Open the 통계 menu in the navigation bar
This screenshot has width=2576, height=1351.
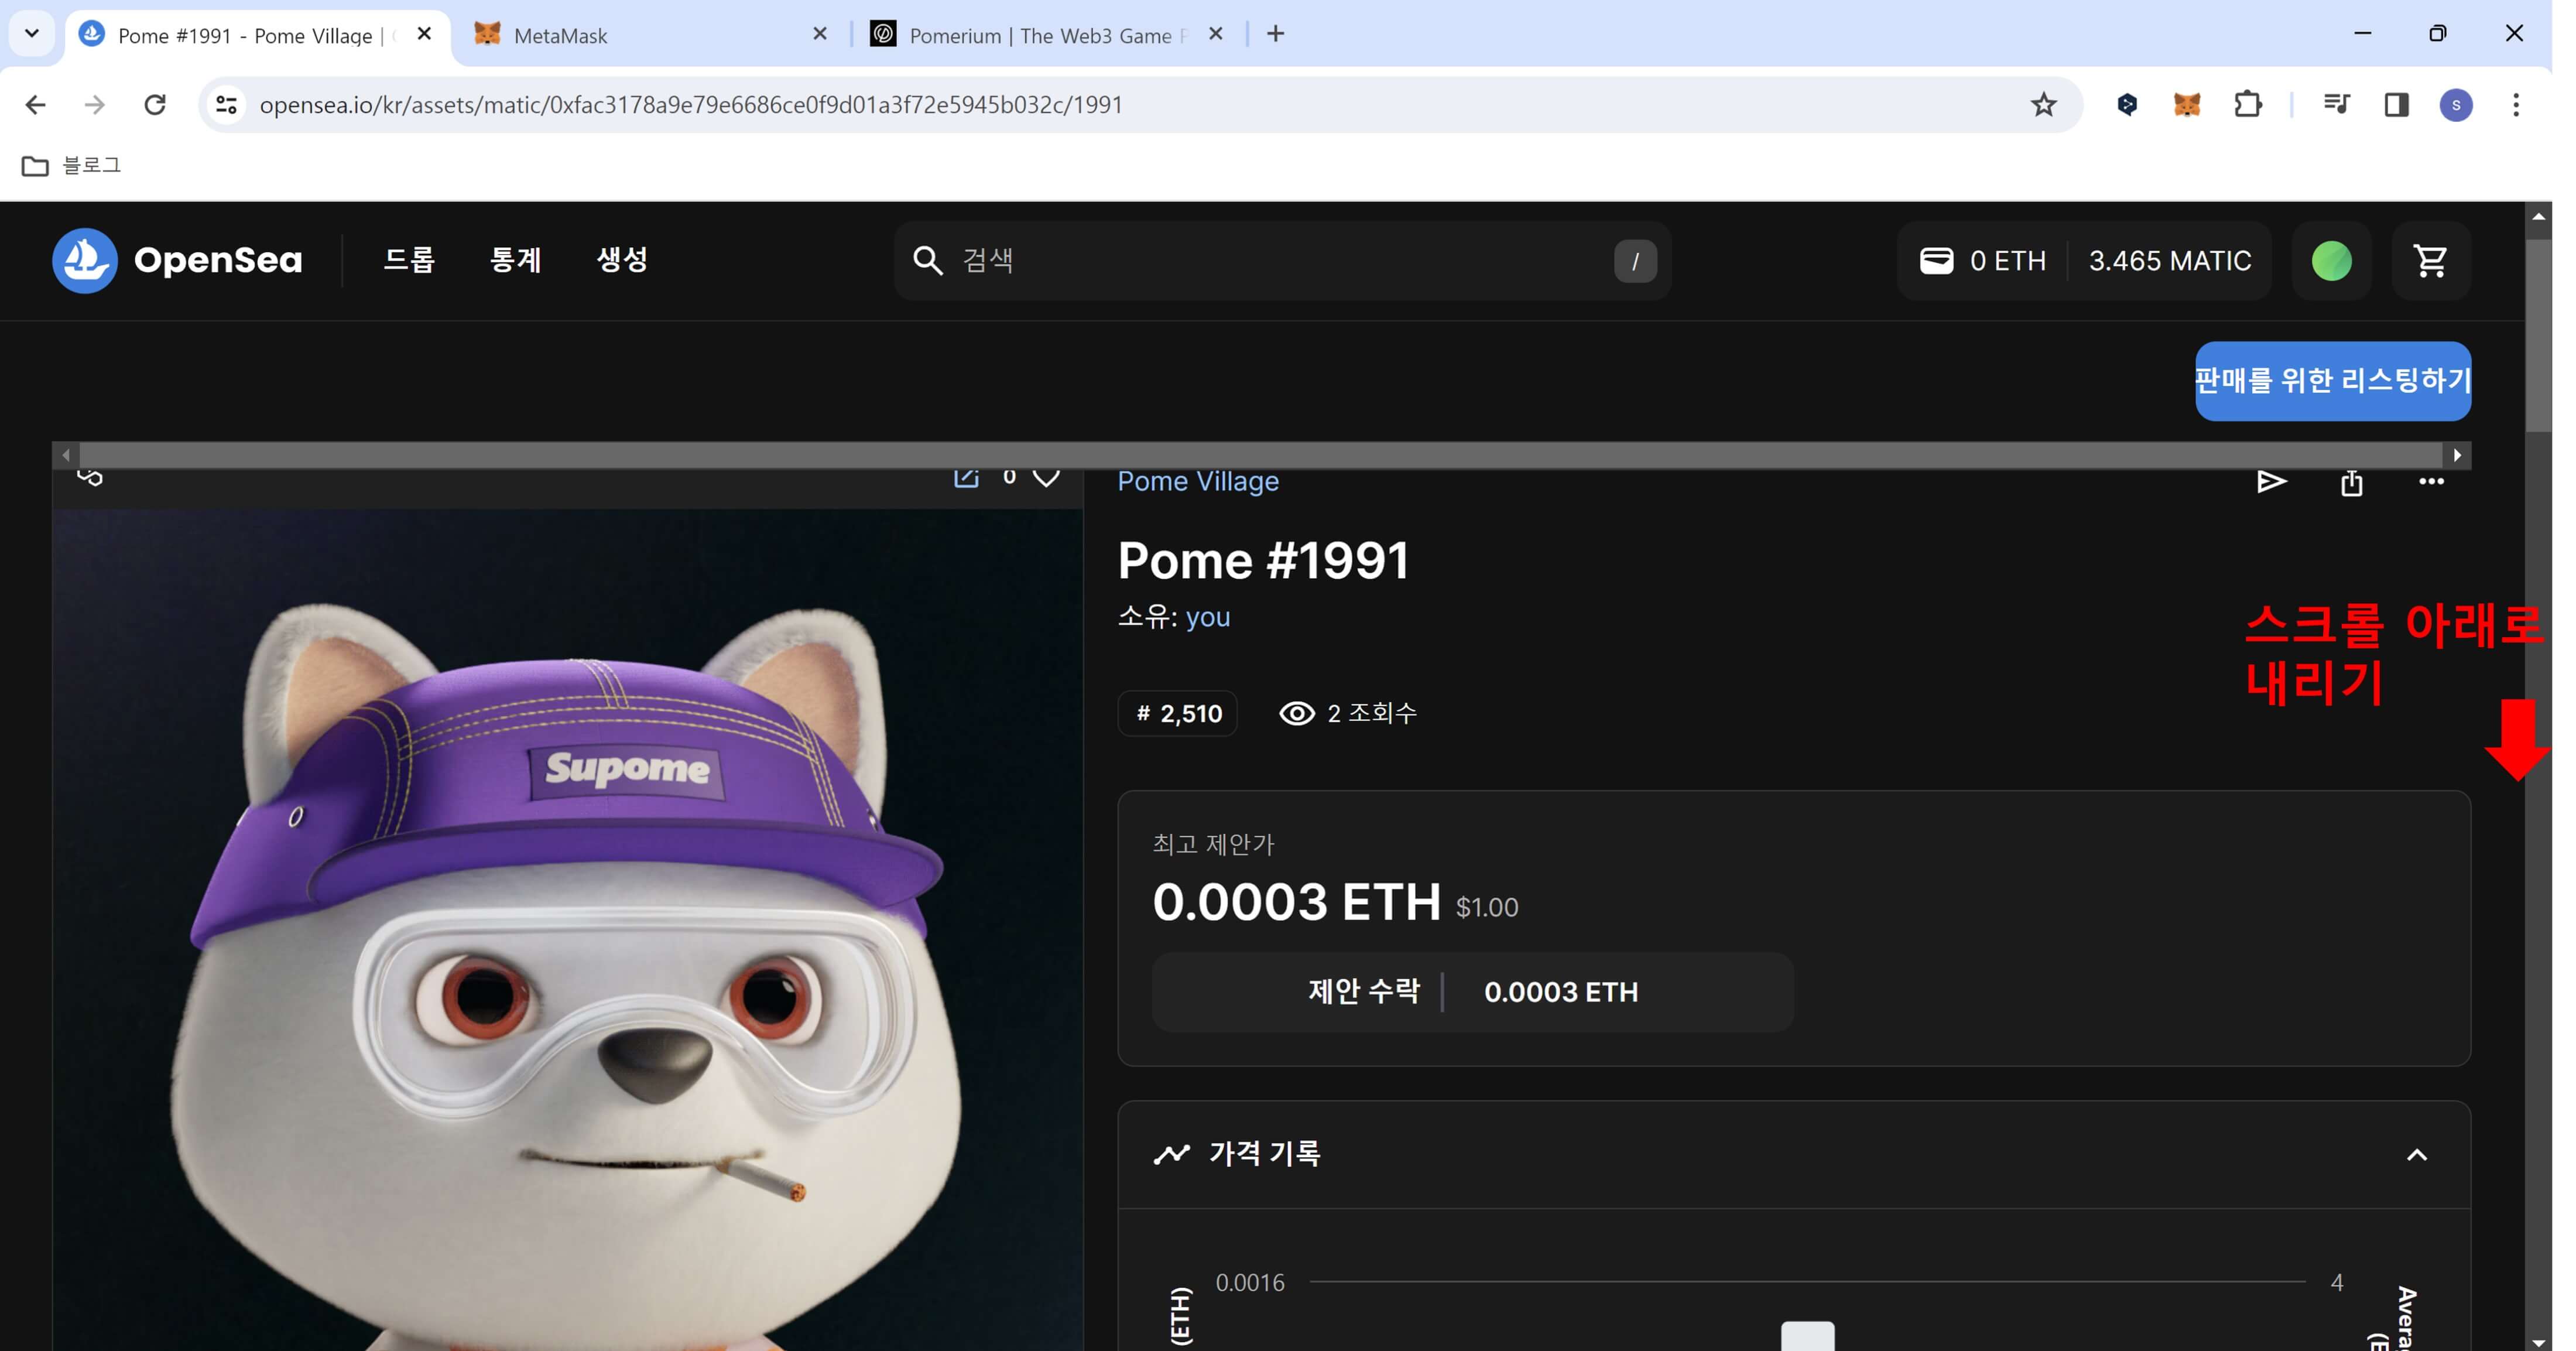tap(514, 260)
